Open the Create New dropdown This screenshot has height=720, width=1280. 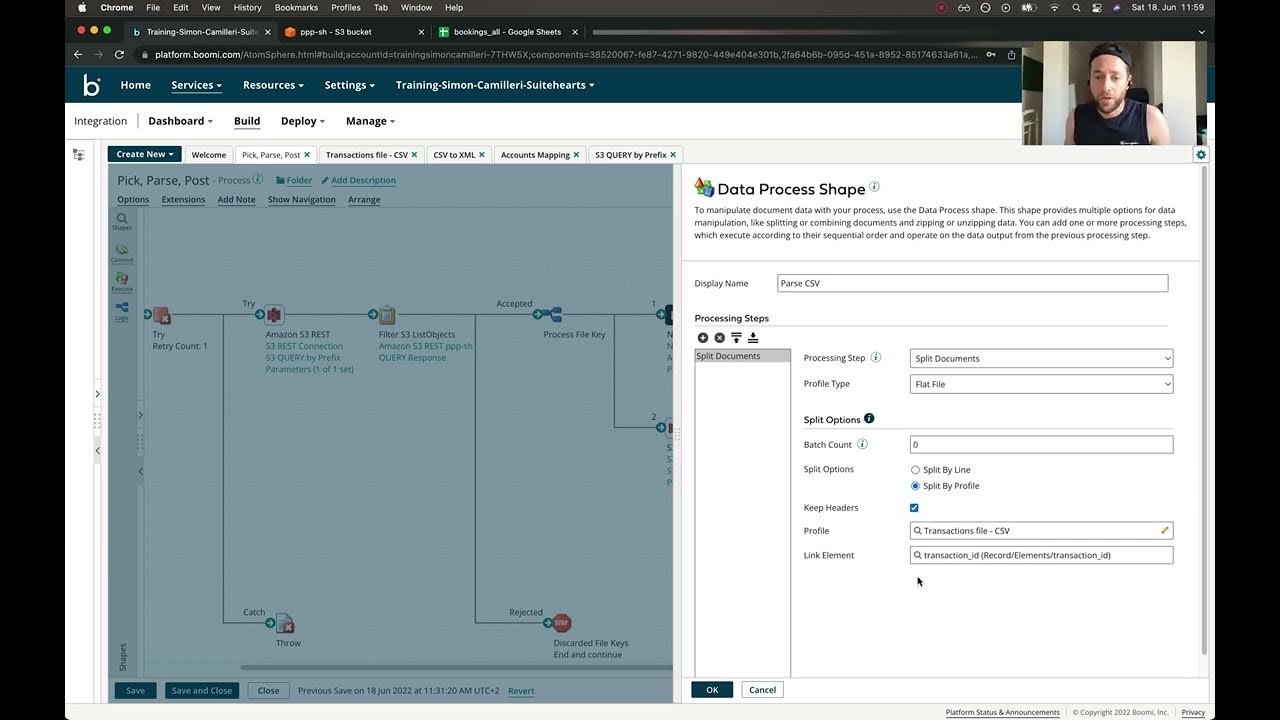144,154
